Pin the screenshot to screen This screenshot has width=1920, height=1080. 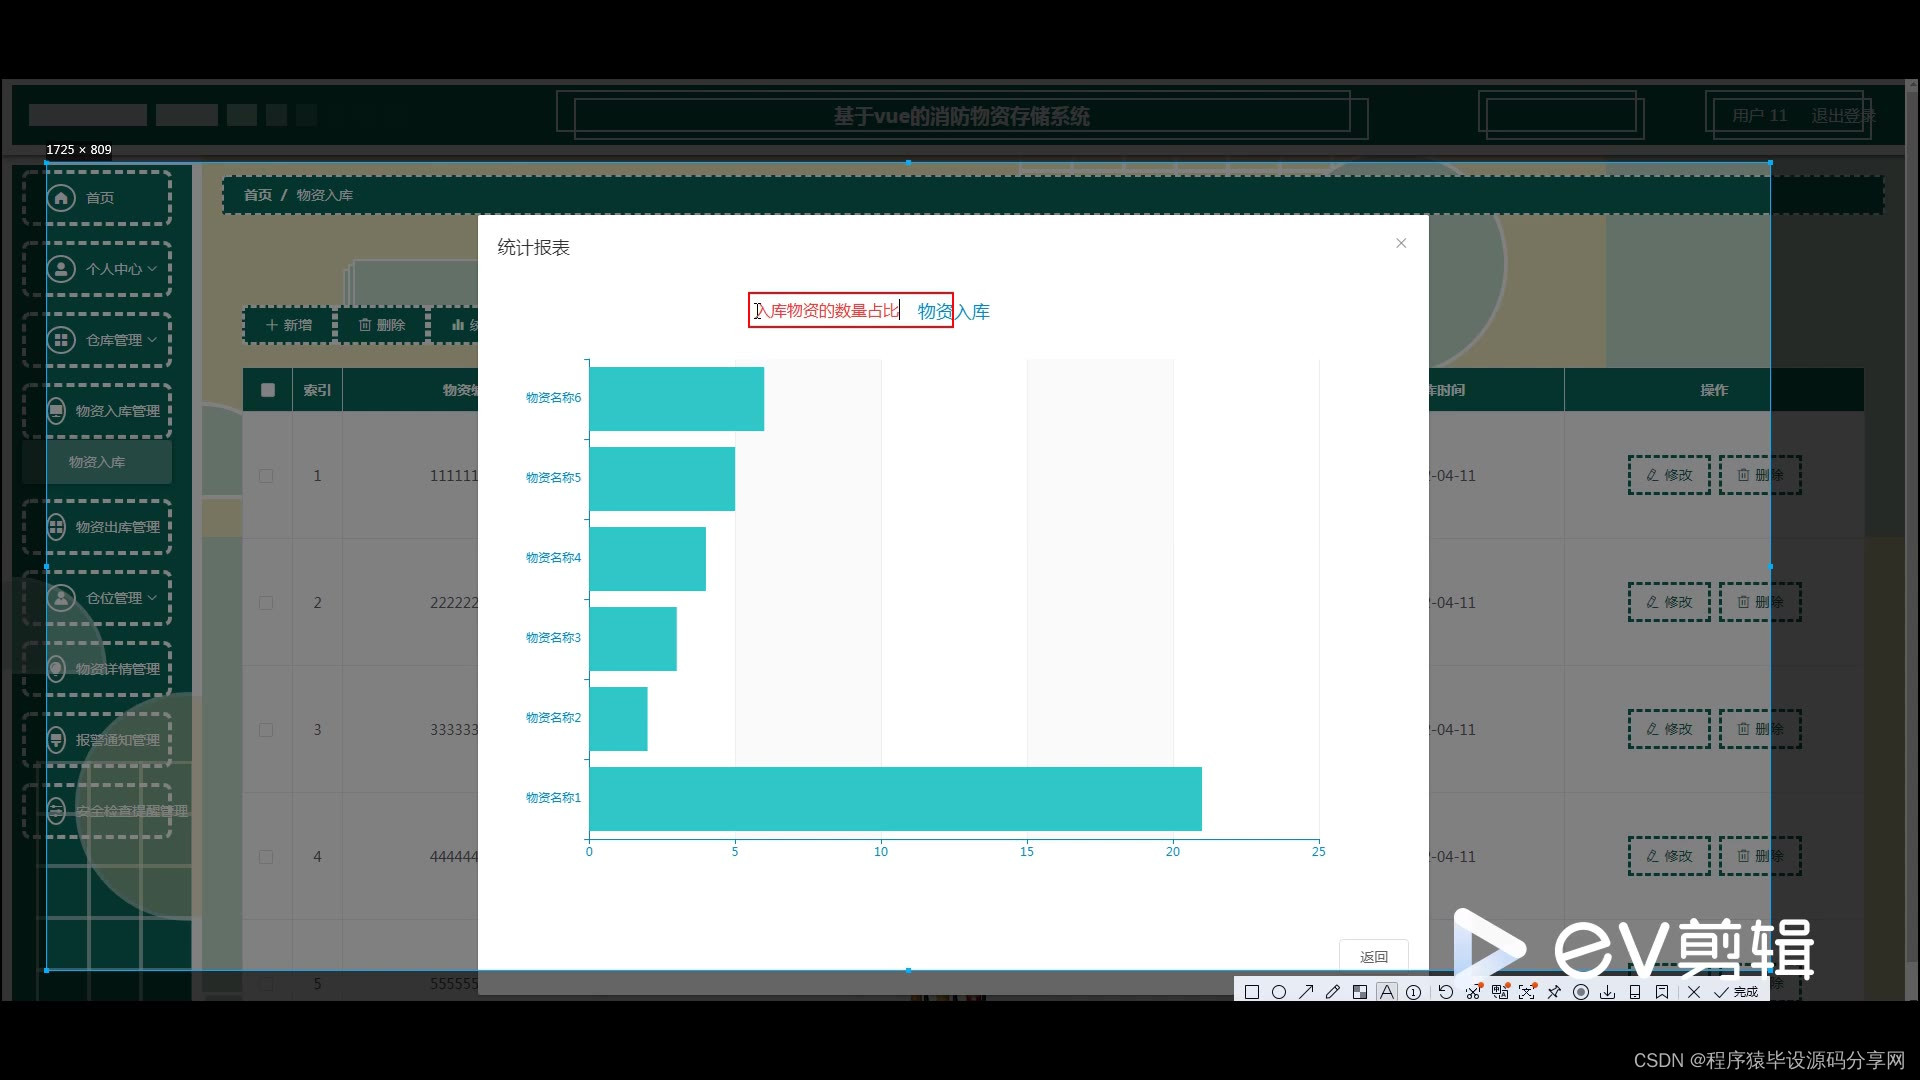click(1553, 992)
